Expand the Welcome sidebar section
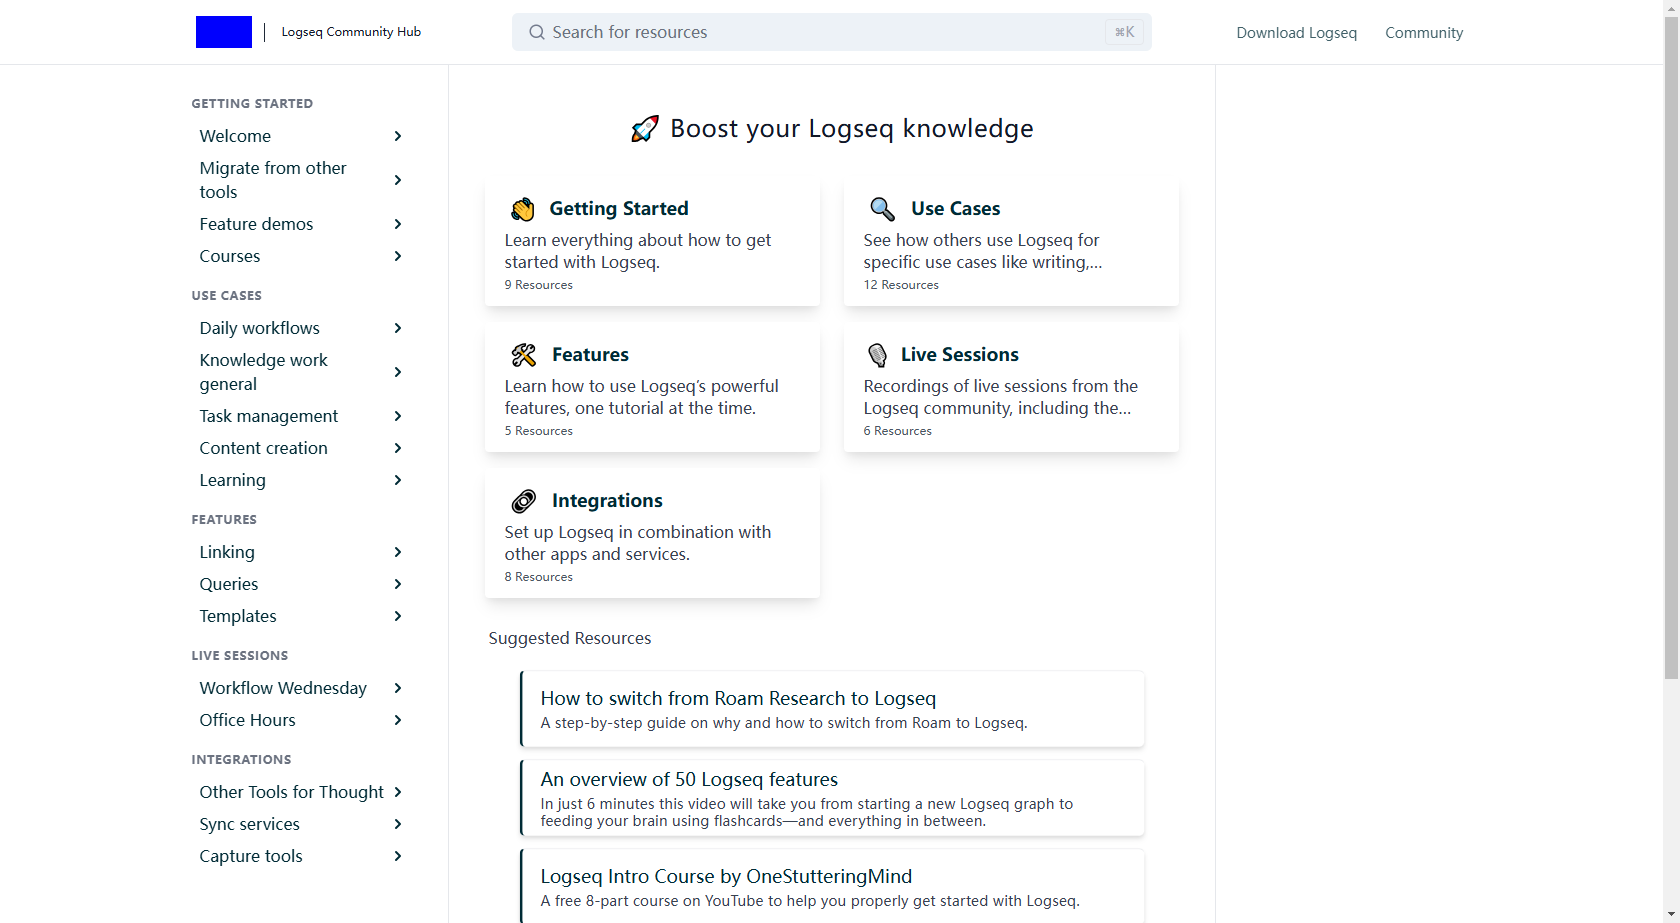 click(398, 136)
